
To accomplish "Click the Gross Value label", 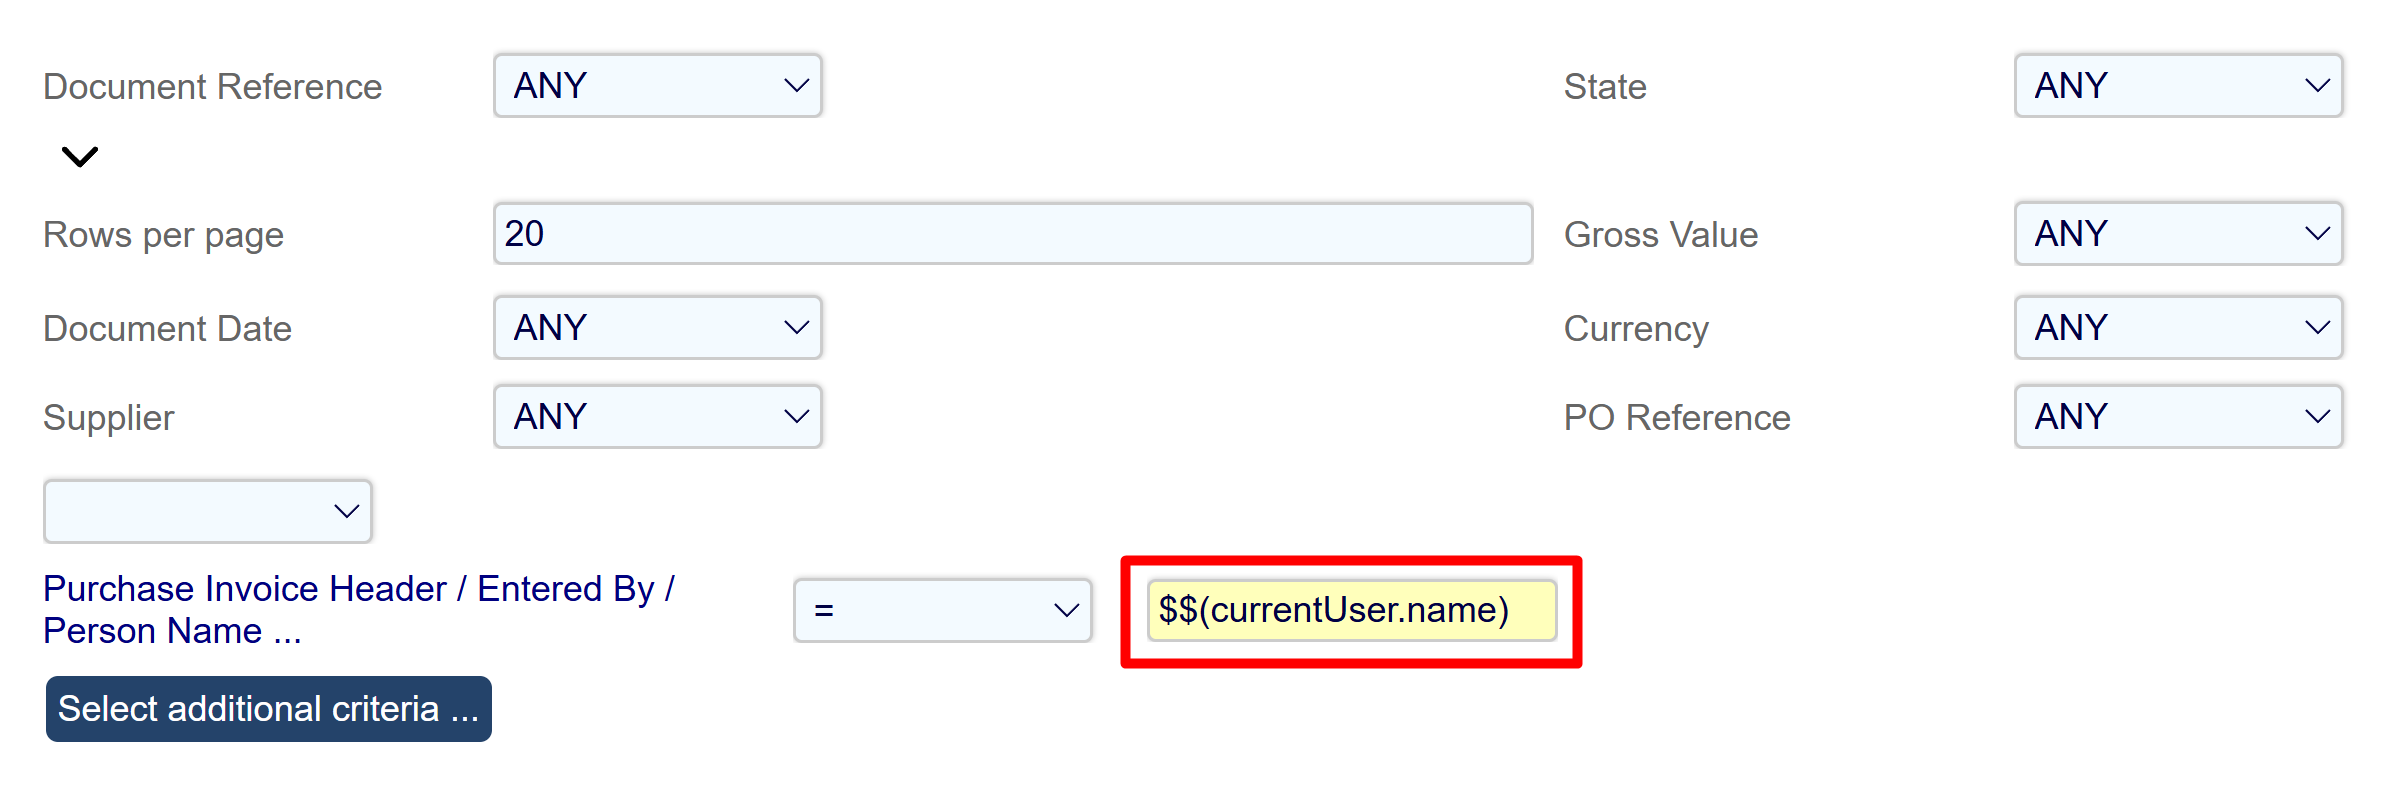I will [1660, 235].
